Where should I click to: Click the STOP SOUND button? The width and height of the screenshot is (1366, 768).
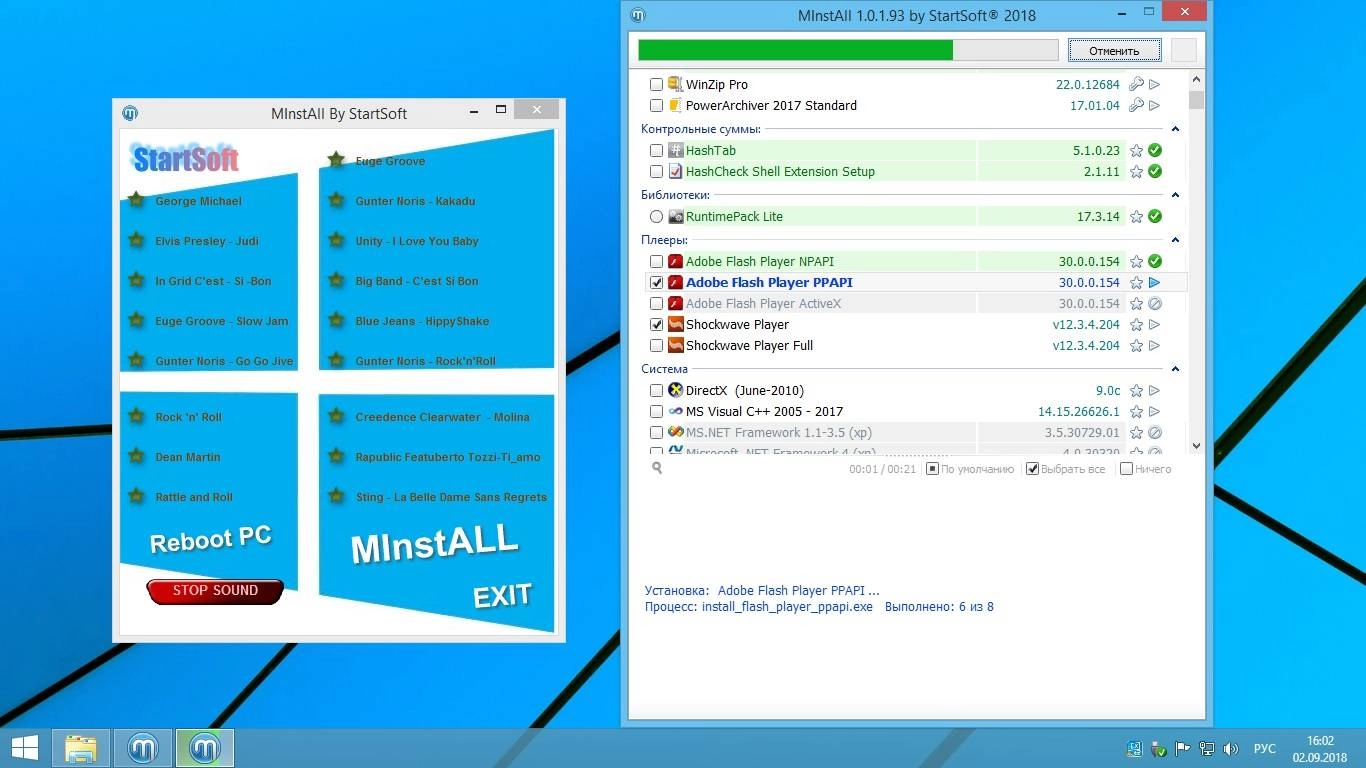pyautogui.click(x=215, y=591)
